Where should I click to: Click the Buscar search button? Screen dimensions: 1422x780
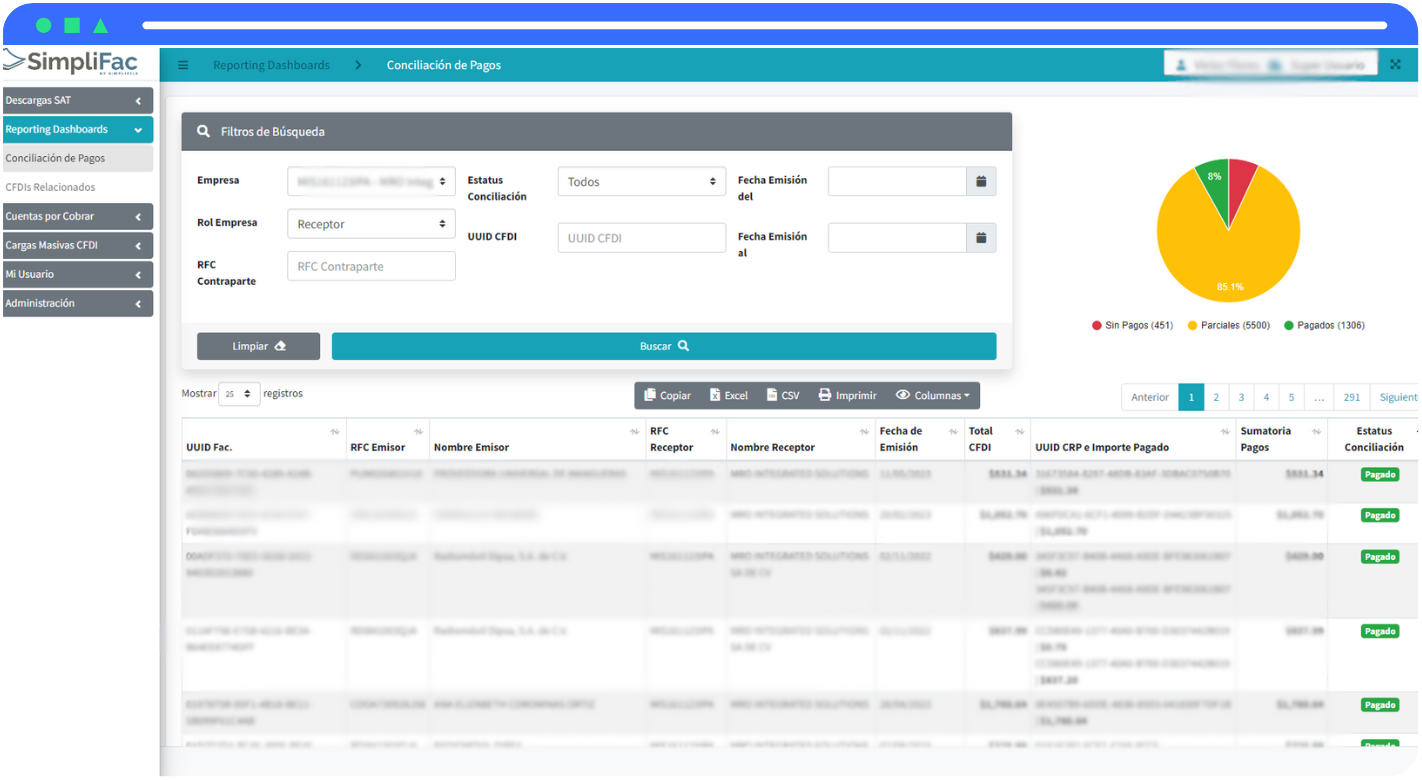pos(664,346)
